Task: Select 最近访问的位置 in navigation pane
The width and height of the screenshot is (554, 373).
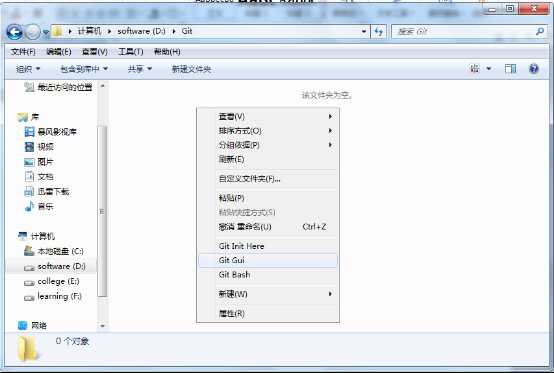Action: [x=59, y=87]
